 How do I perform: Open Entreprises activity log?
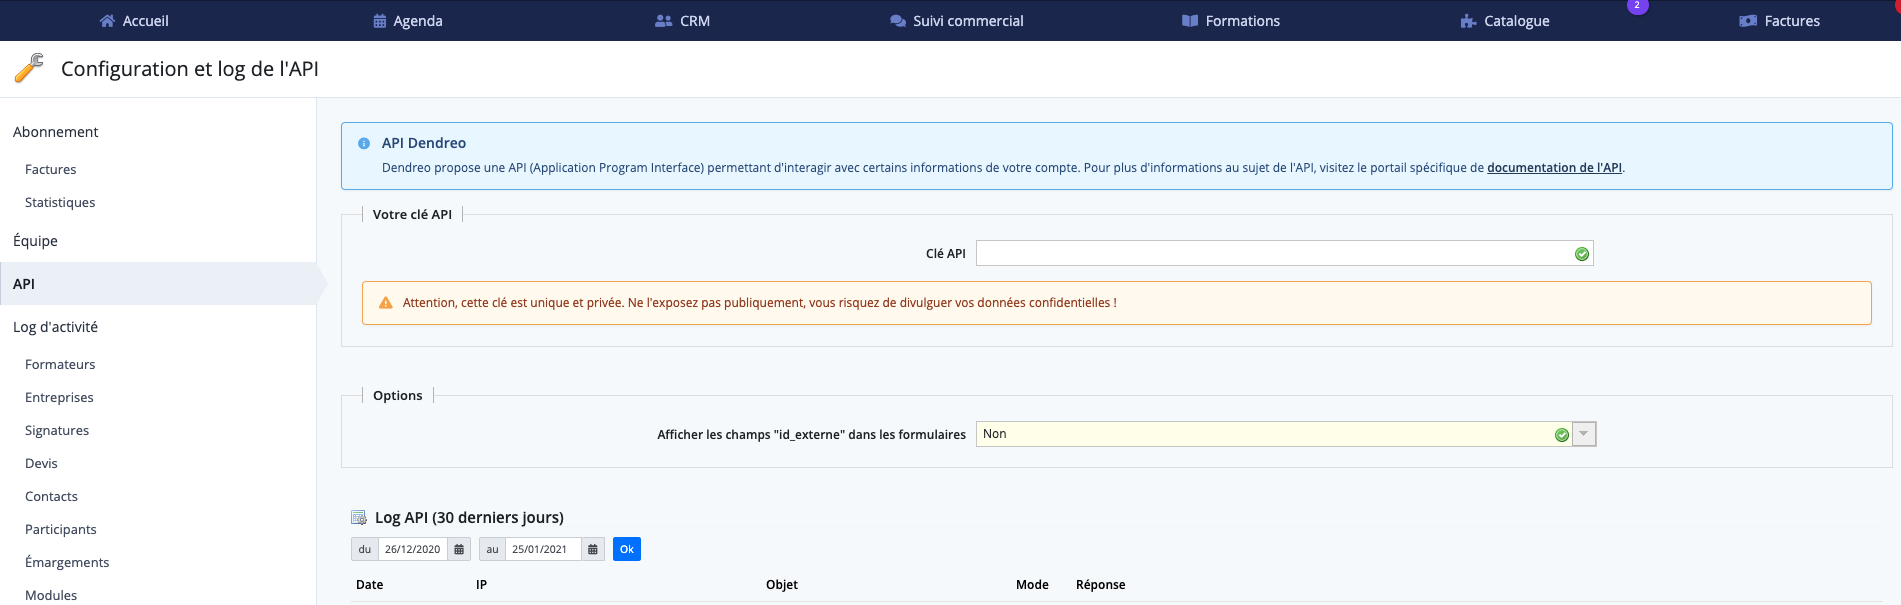pos(59,398)
